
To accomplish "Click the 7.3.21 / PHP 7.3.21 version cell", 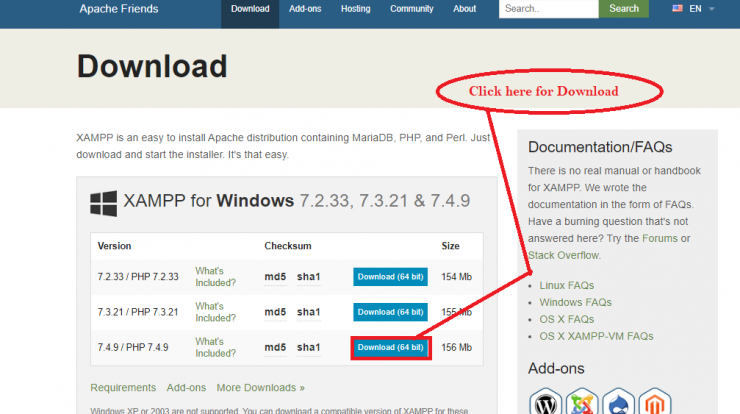I will [138, 312].
